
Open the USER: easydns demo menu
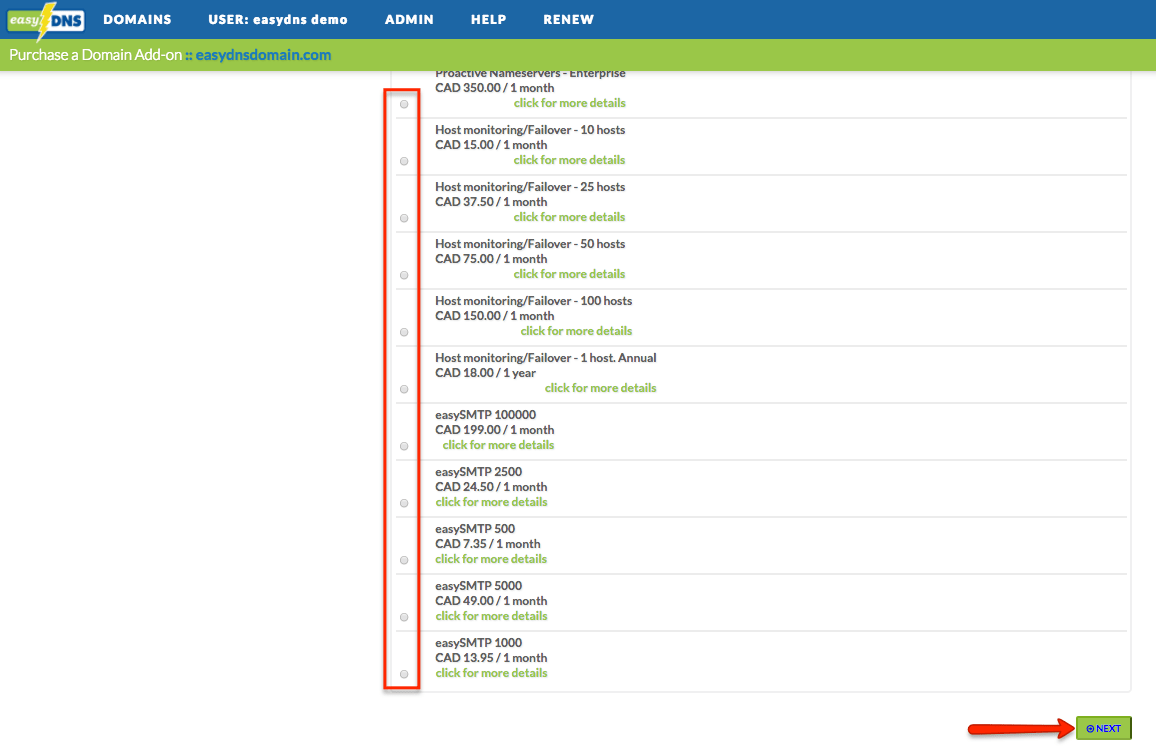[277, 20]
